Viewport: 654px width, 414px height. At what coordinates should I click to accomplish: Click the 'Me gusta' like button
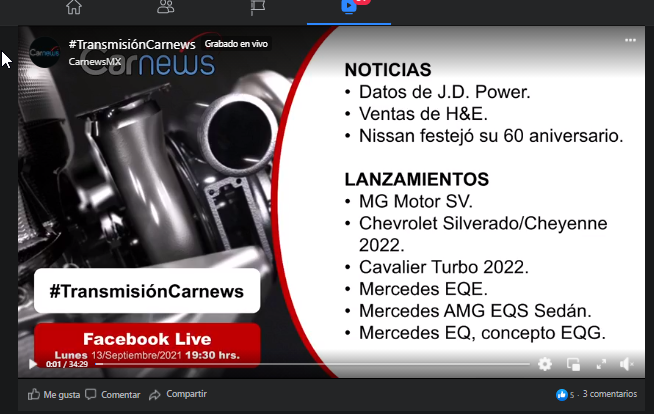pyautogui.click(x=54, y=394)
